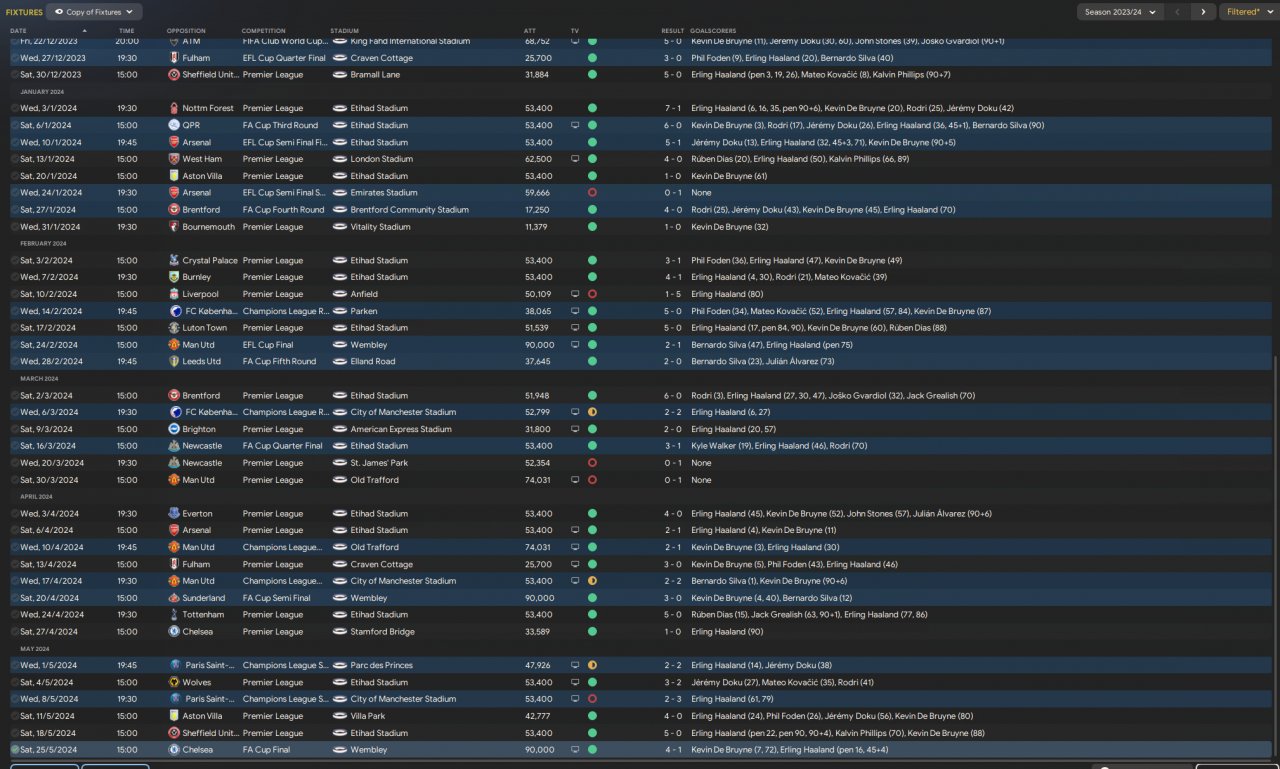Image resolution: width=1280 pixels, height=769 pixels.
Task: Click the Burnley club badge
Action: coord(174,277)
